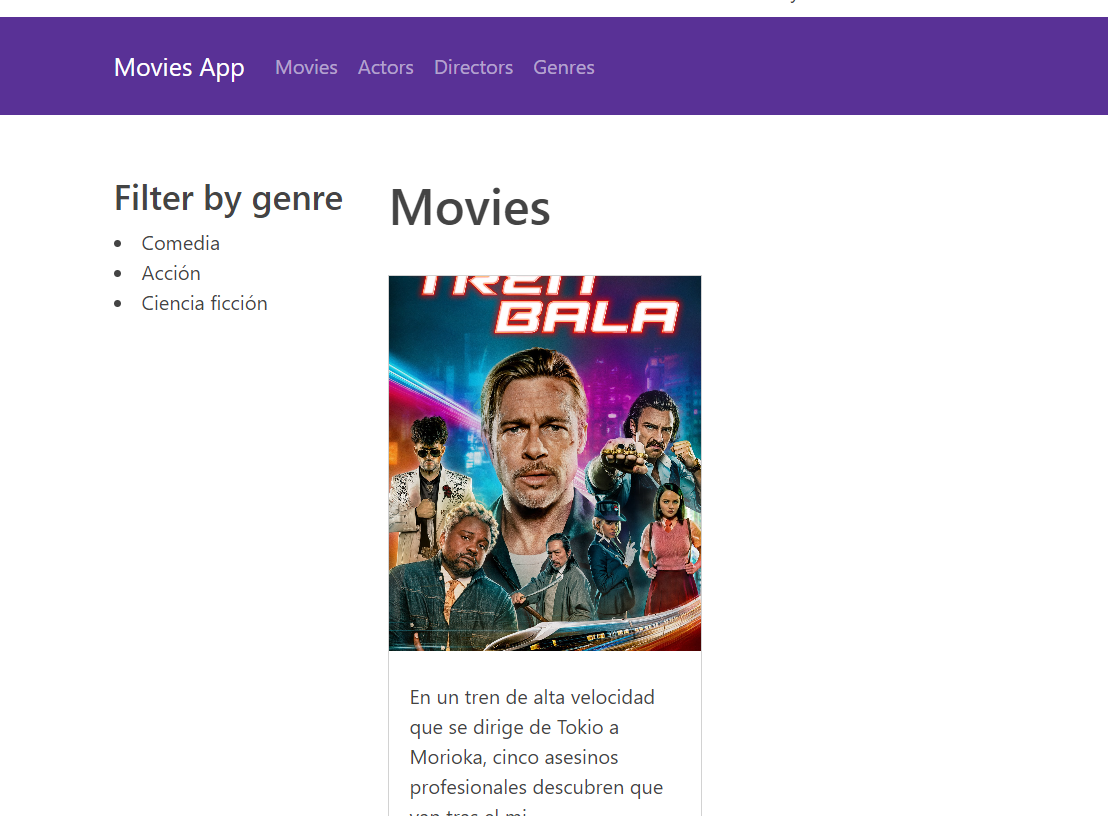
Task: Choose the Ciencia ficción genre
Action: tap(204, 303)
